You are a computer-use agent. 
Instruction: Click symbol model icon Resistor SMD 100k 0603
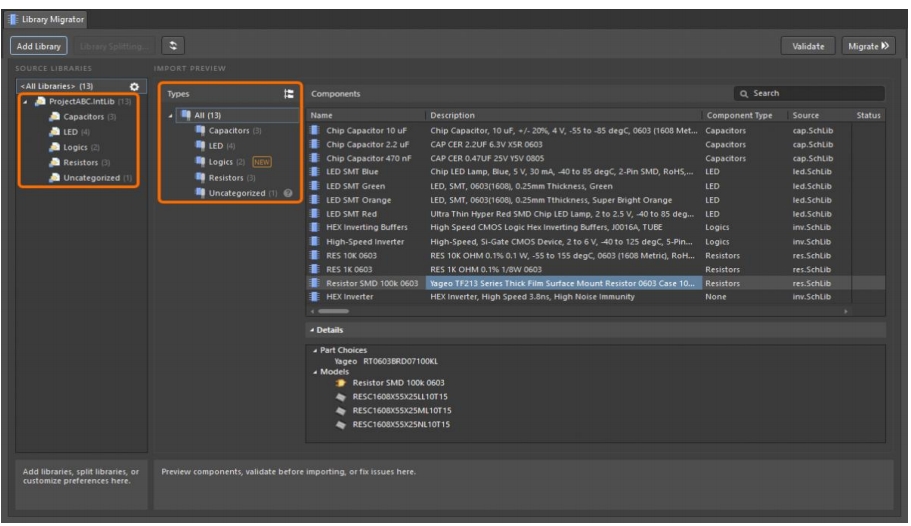(341, 383)
